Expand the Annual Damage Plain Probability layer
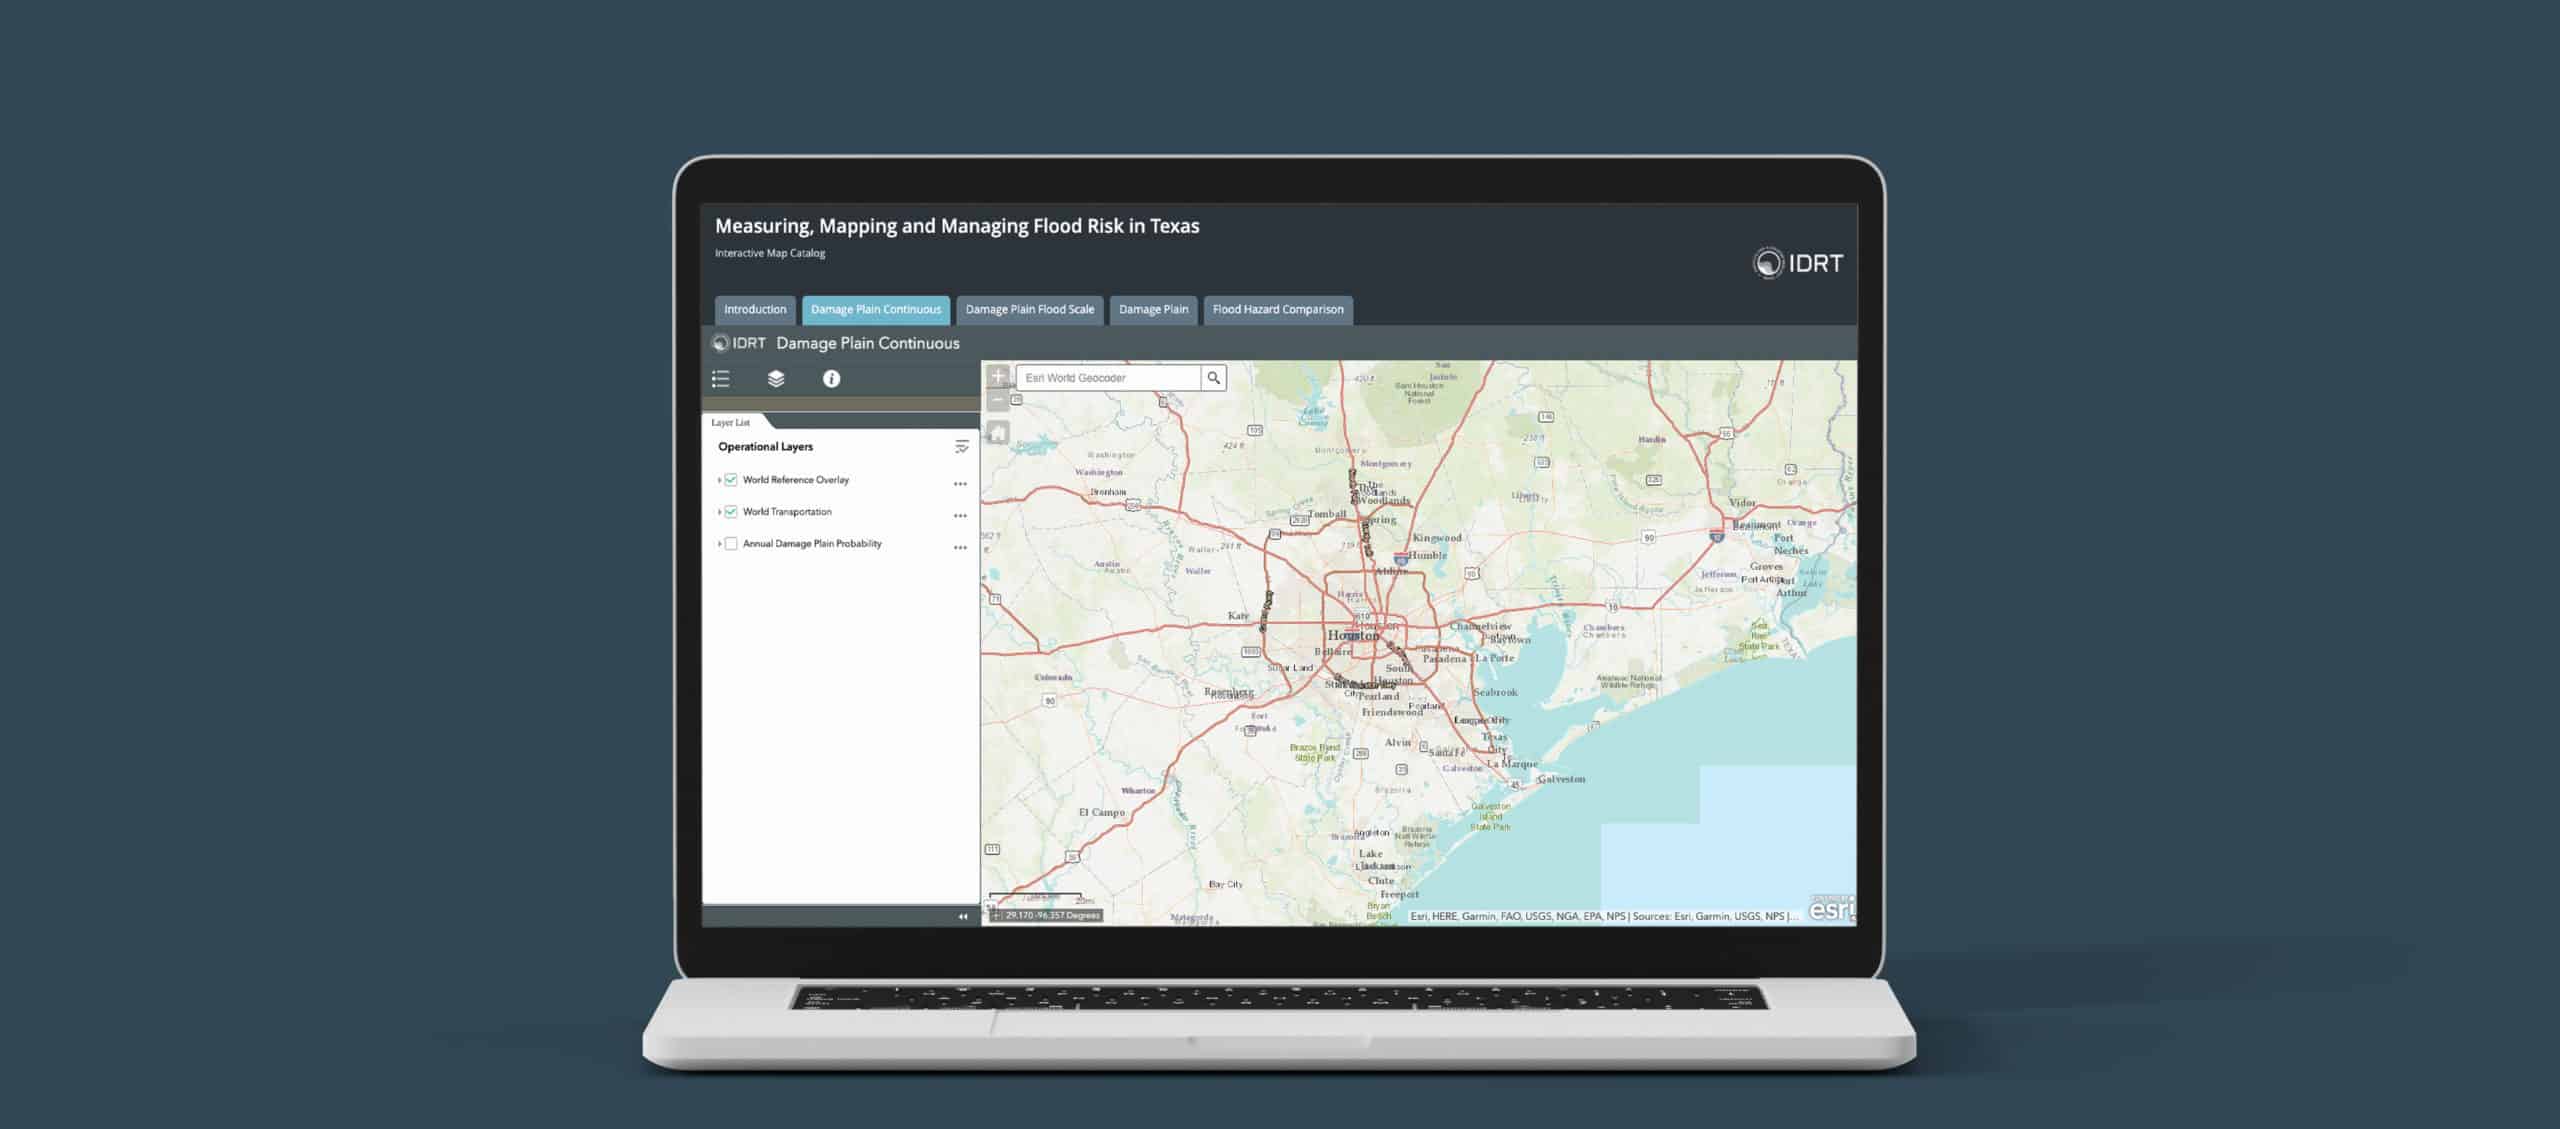Viewport: 2560px width, 1129px height. coord(719,544)
